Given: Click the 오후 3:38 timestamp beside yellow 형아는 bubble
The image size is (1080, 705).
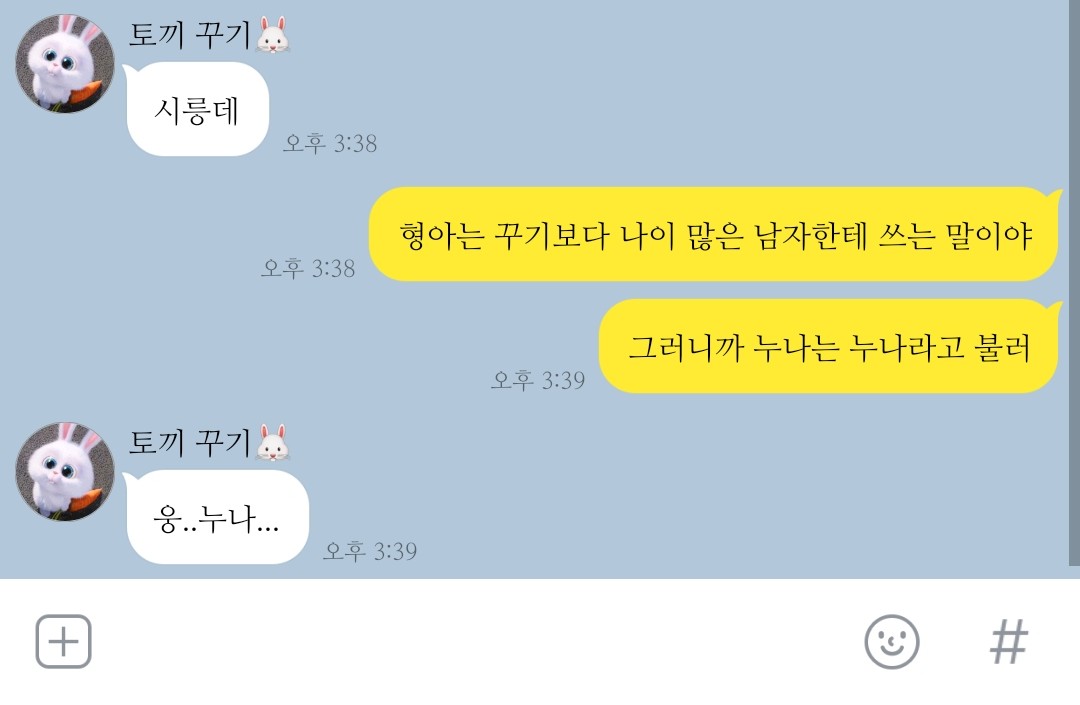Looking at the screenshot, I should pyautogui.click(x=308, y=268).
